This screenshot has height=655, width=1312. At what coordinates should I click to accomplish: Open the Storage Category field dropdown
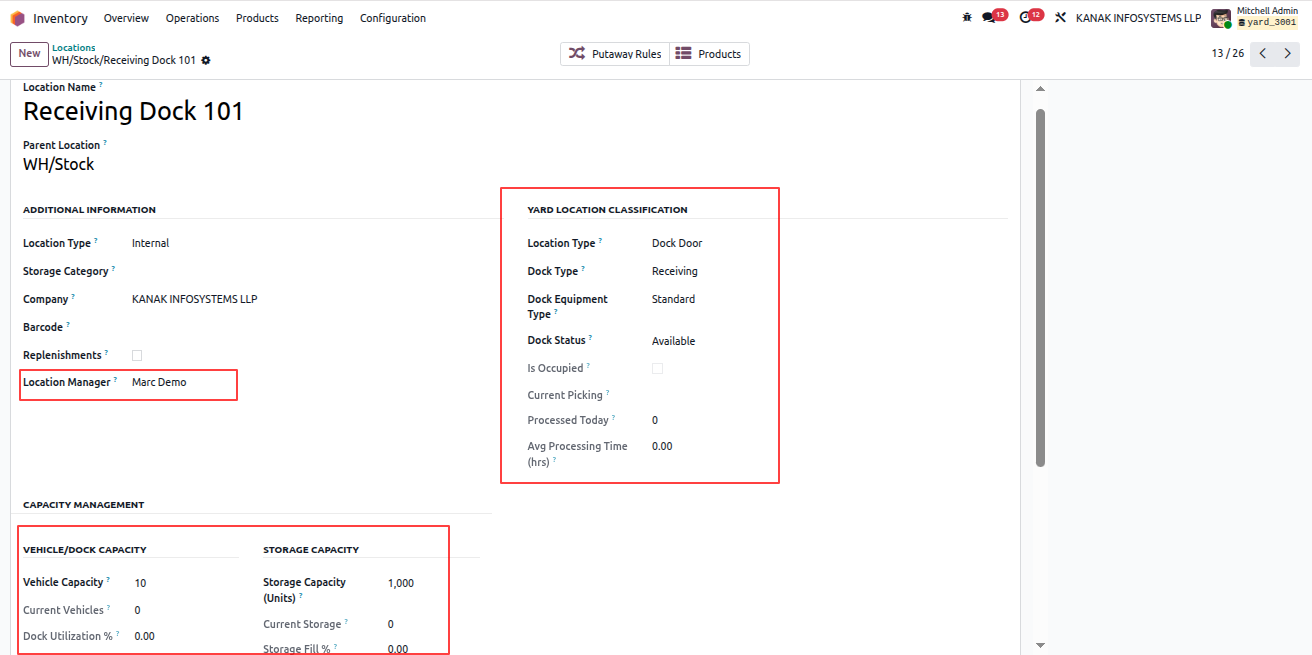click(x=310, y=271)
